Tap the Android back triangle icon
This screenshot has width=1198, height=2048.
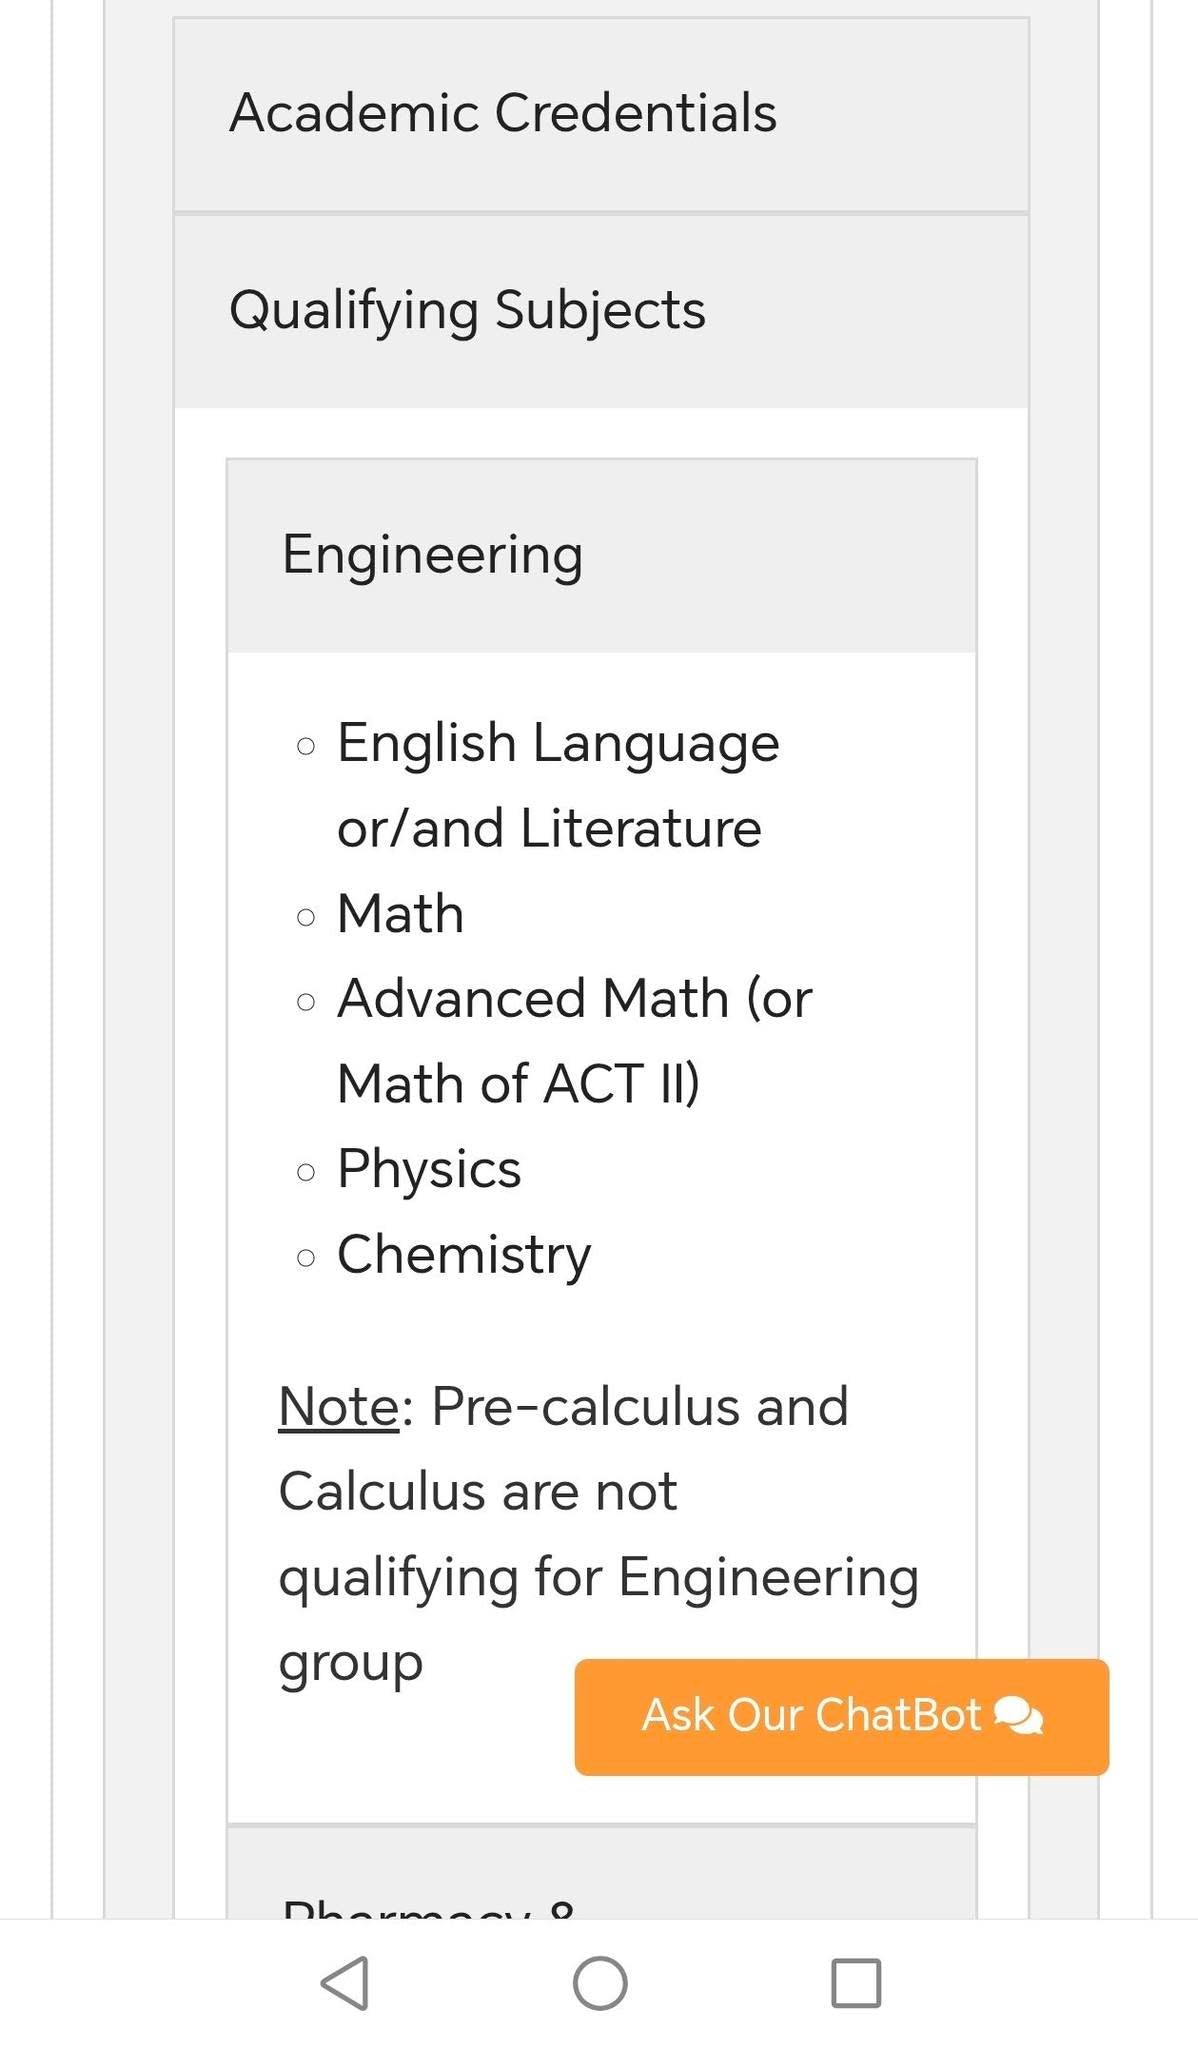pos(345,1983)
